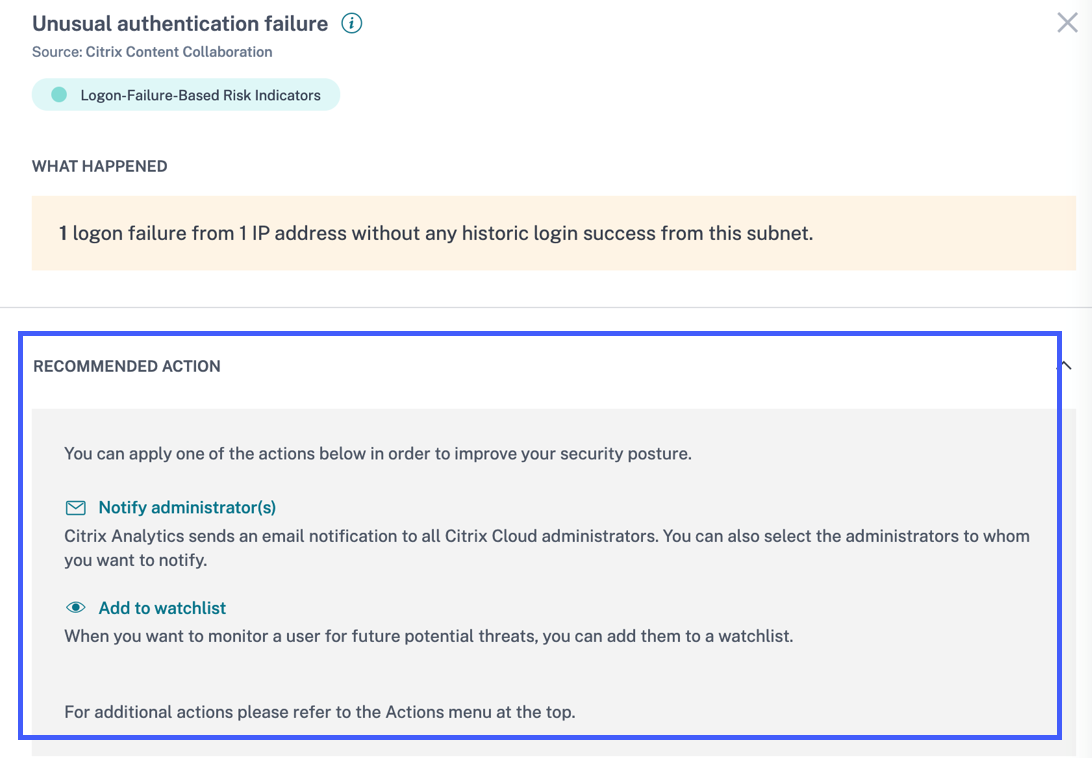Image resolution: width=1092 pixels, height=758 pixels.
Task: Click the envelope icon for notifying administrators
Action: tap(75, 508)
